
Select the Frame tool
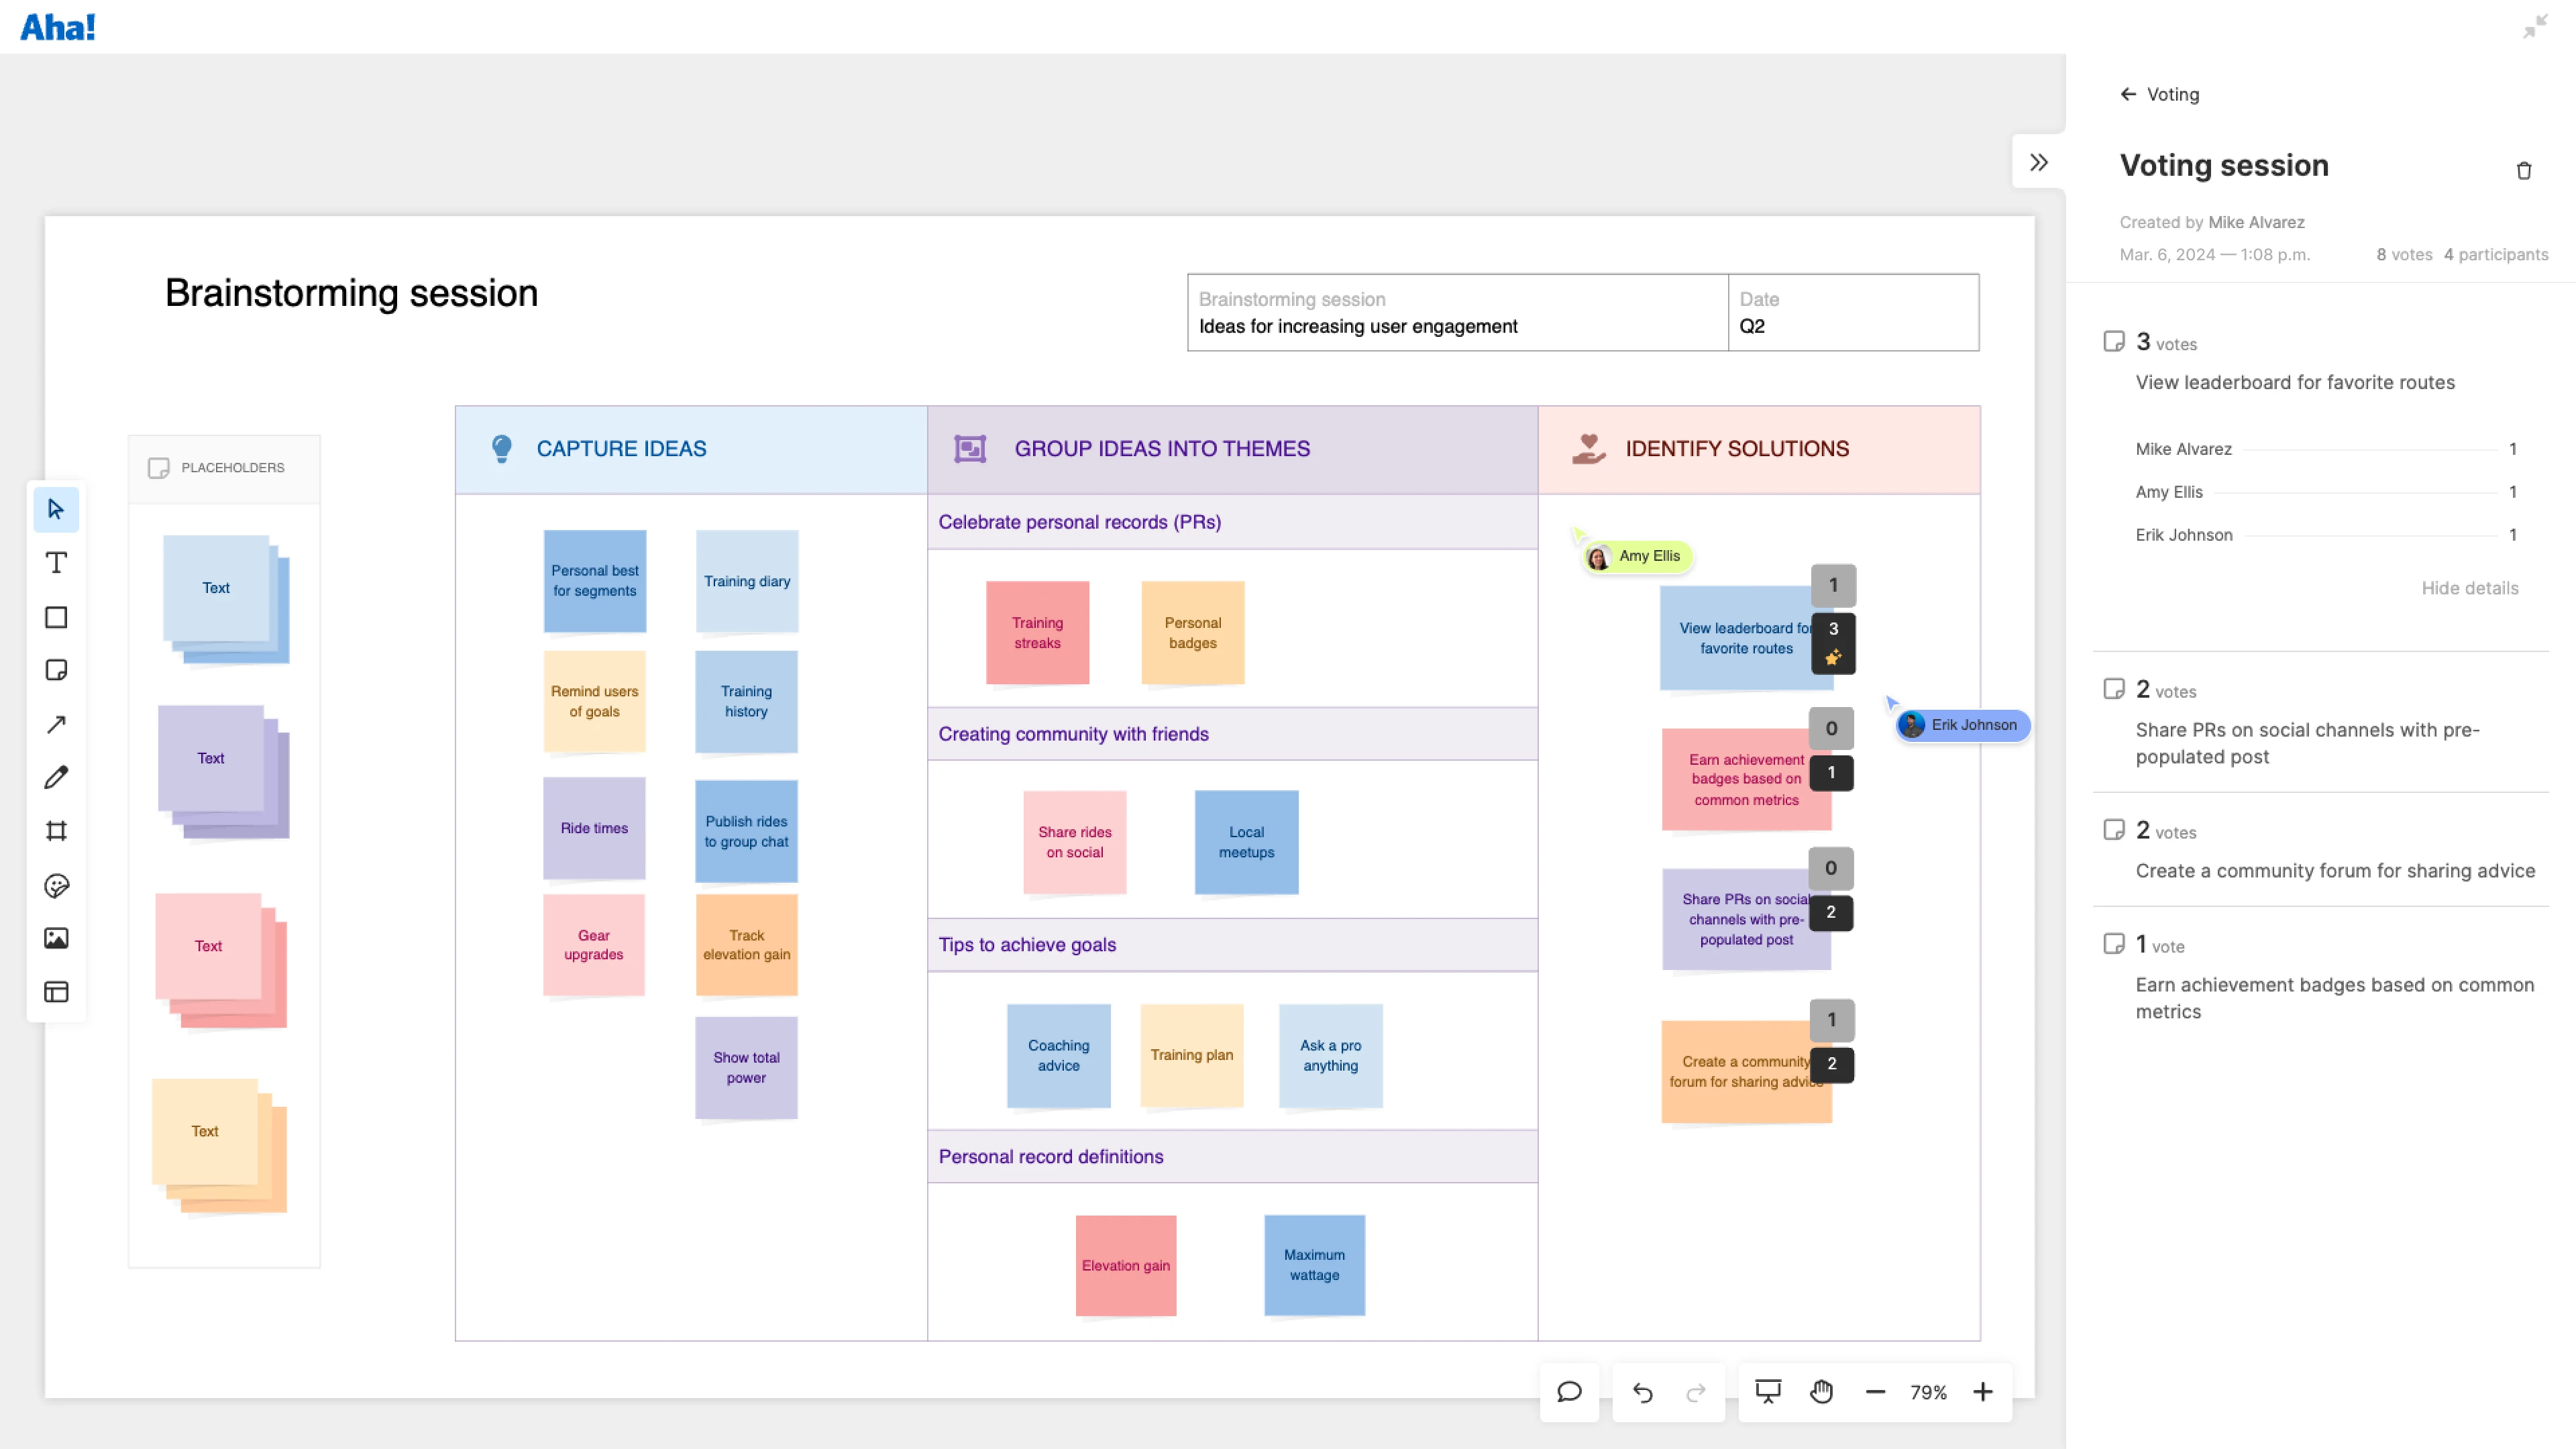(56, 831)
